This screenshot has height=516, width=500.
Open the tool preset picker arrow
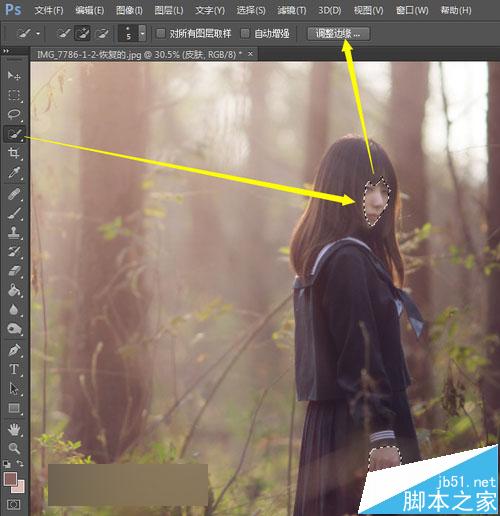(38, 34)
